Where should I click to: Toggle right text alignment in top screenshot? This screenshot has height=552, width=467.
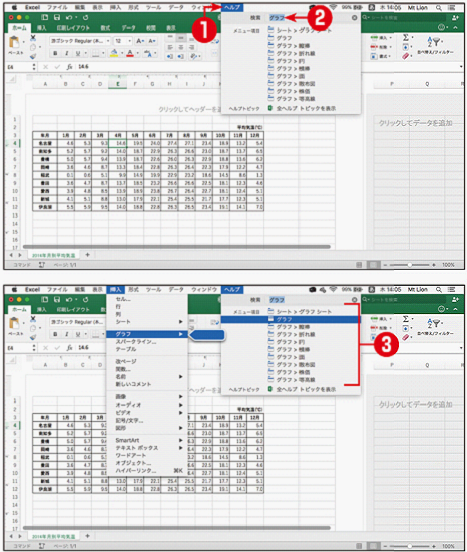click(x=192, y=47)
